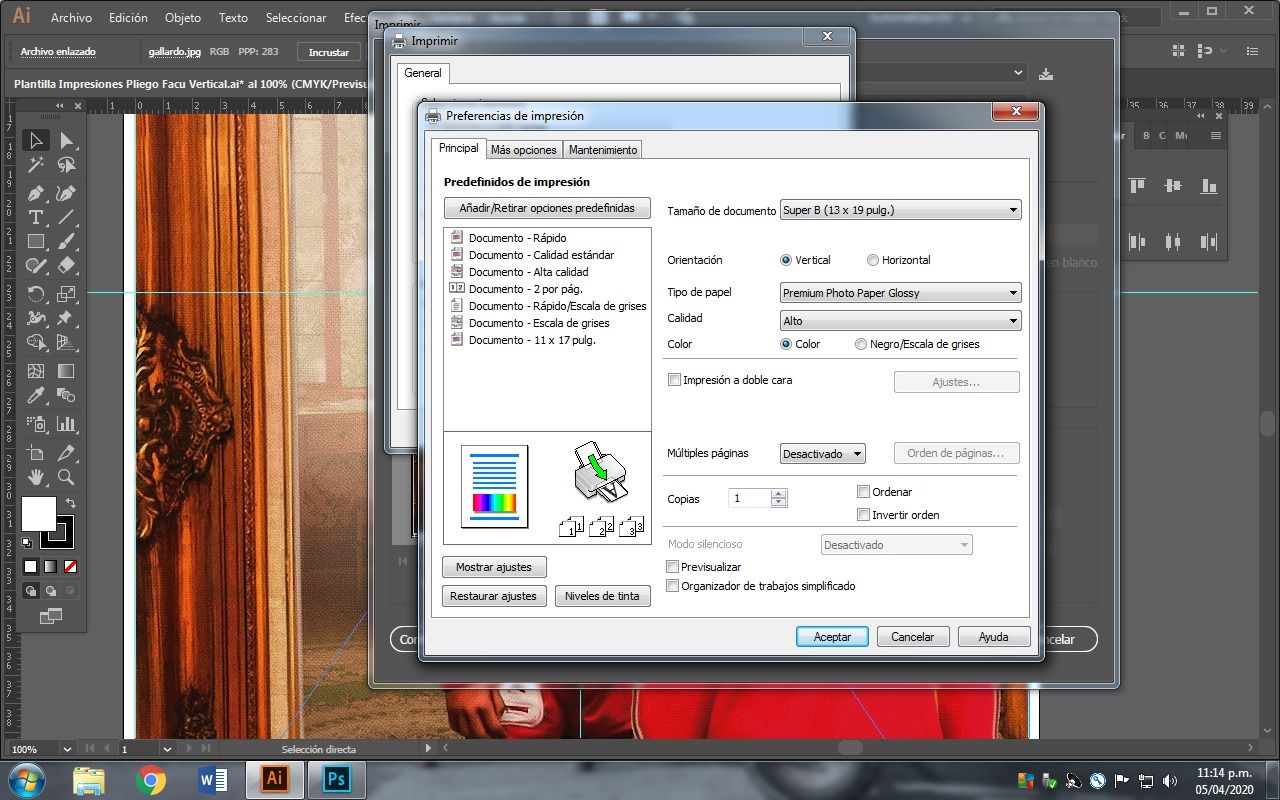Choose Vertical orientation
Screen dimensions: 1280x800
[786, 260]
